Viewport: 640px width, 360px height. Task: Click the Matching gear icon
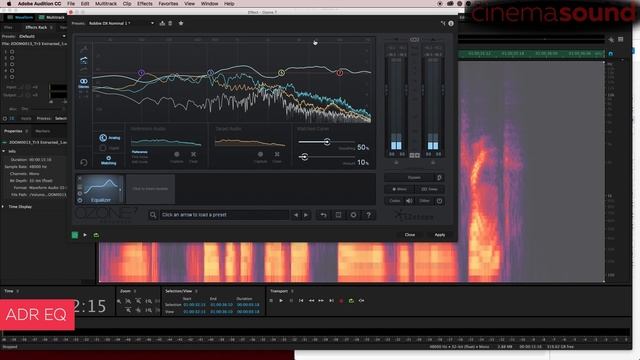click(x=109, y=158)
